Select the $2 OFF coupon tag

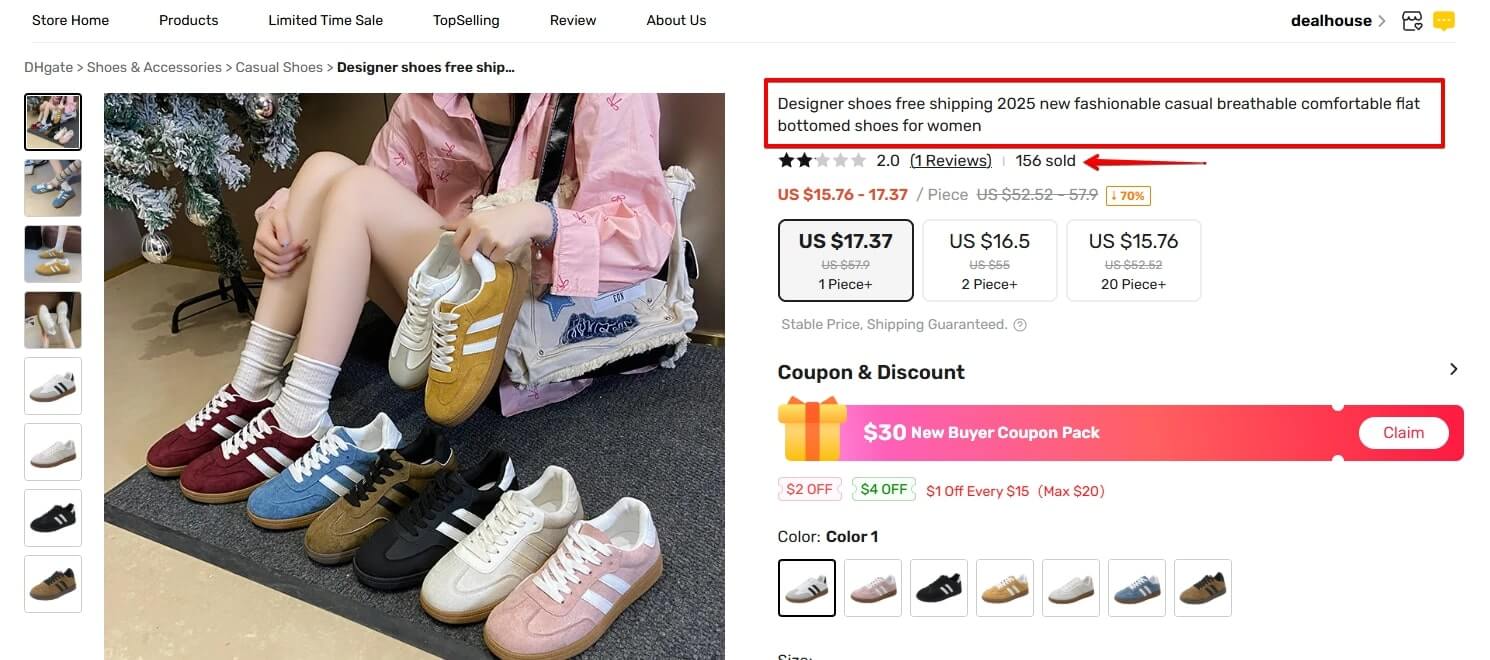point(810,489)
